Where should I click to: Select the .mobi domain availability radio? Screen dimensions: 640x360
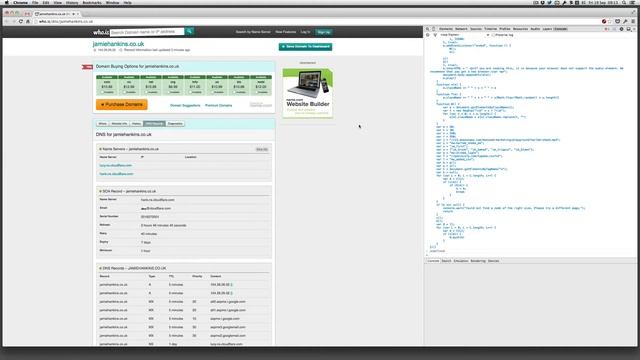tap(256, 92)
